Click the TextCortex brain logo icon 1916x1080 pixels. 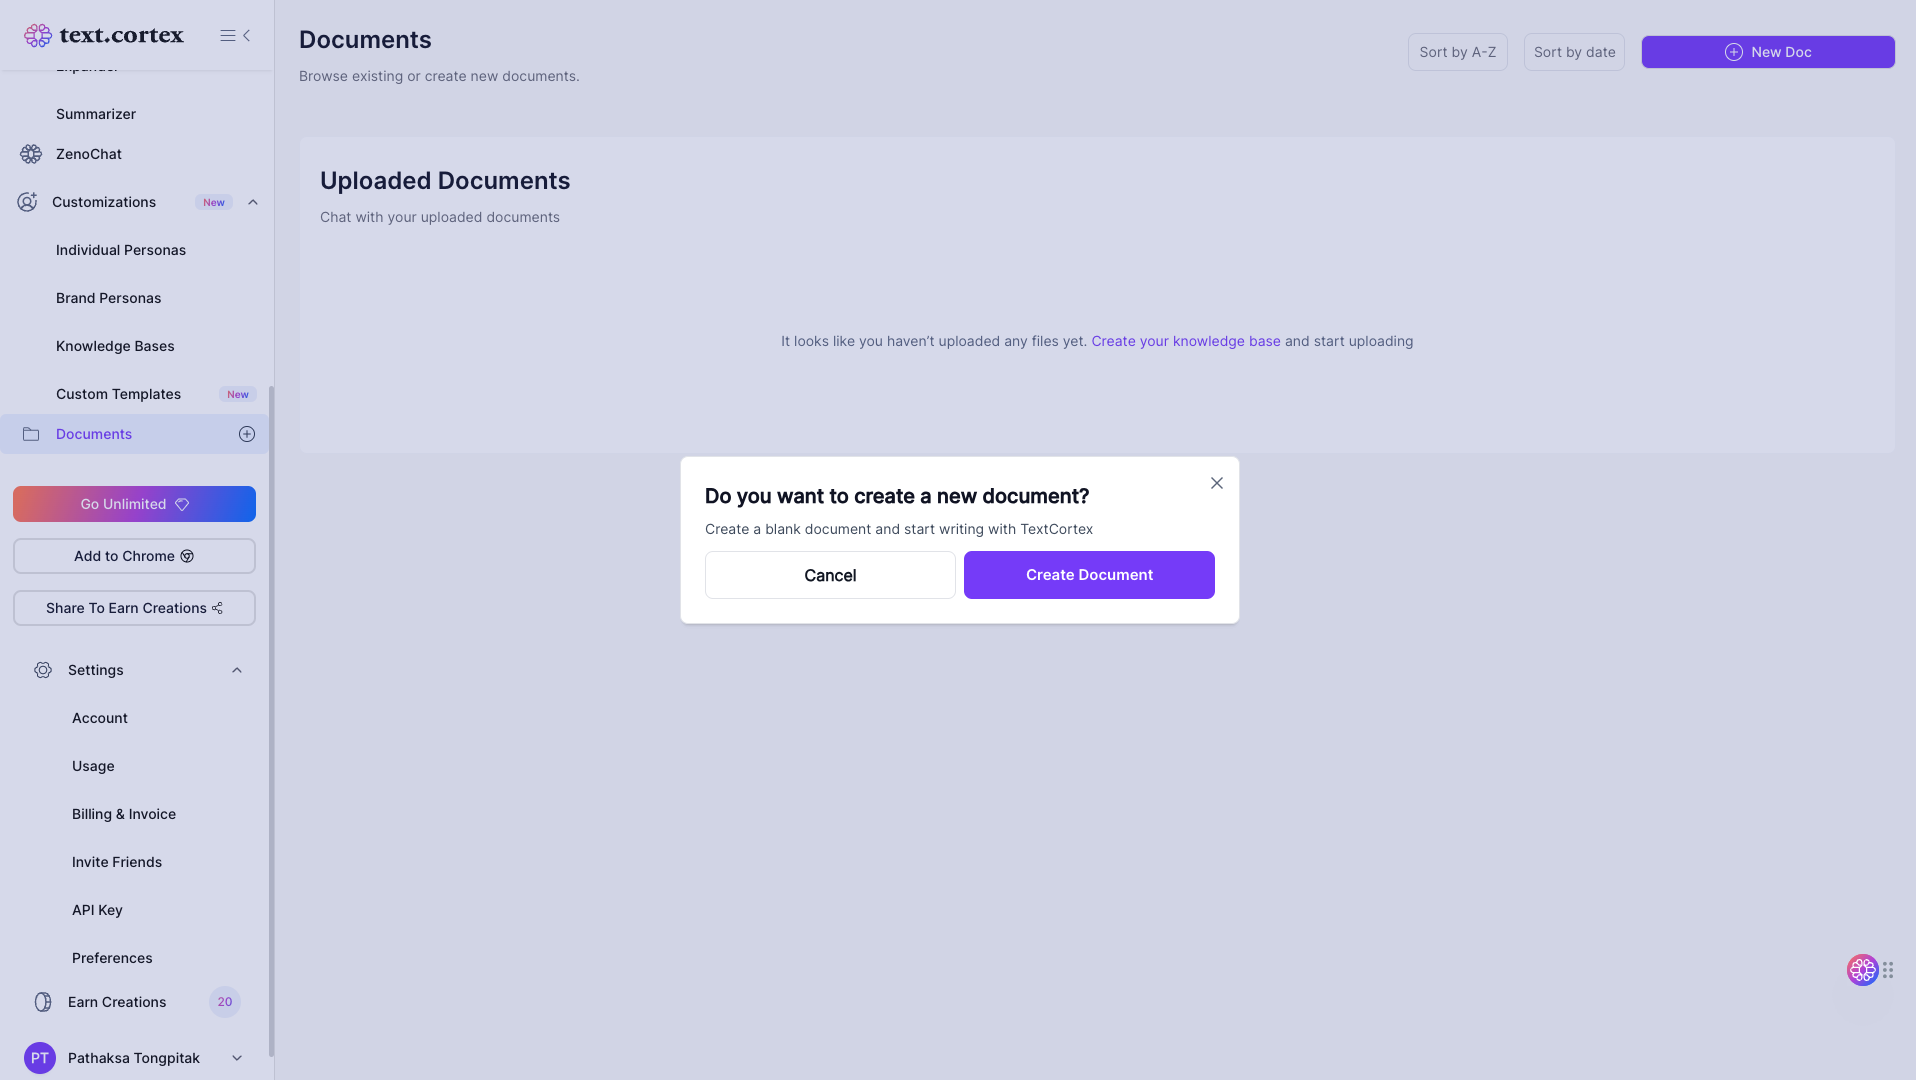[x=38, y=36]
